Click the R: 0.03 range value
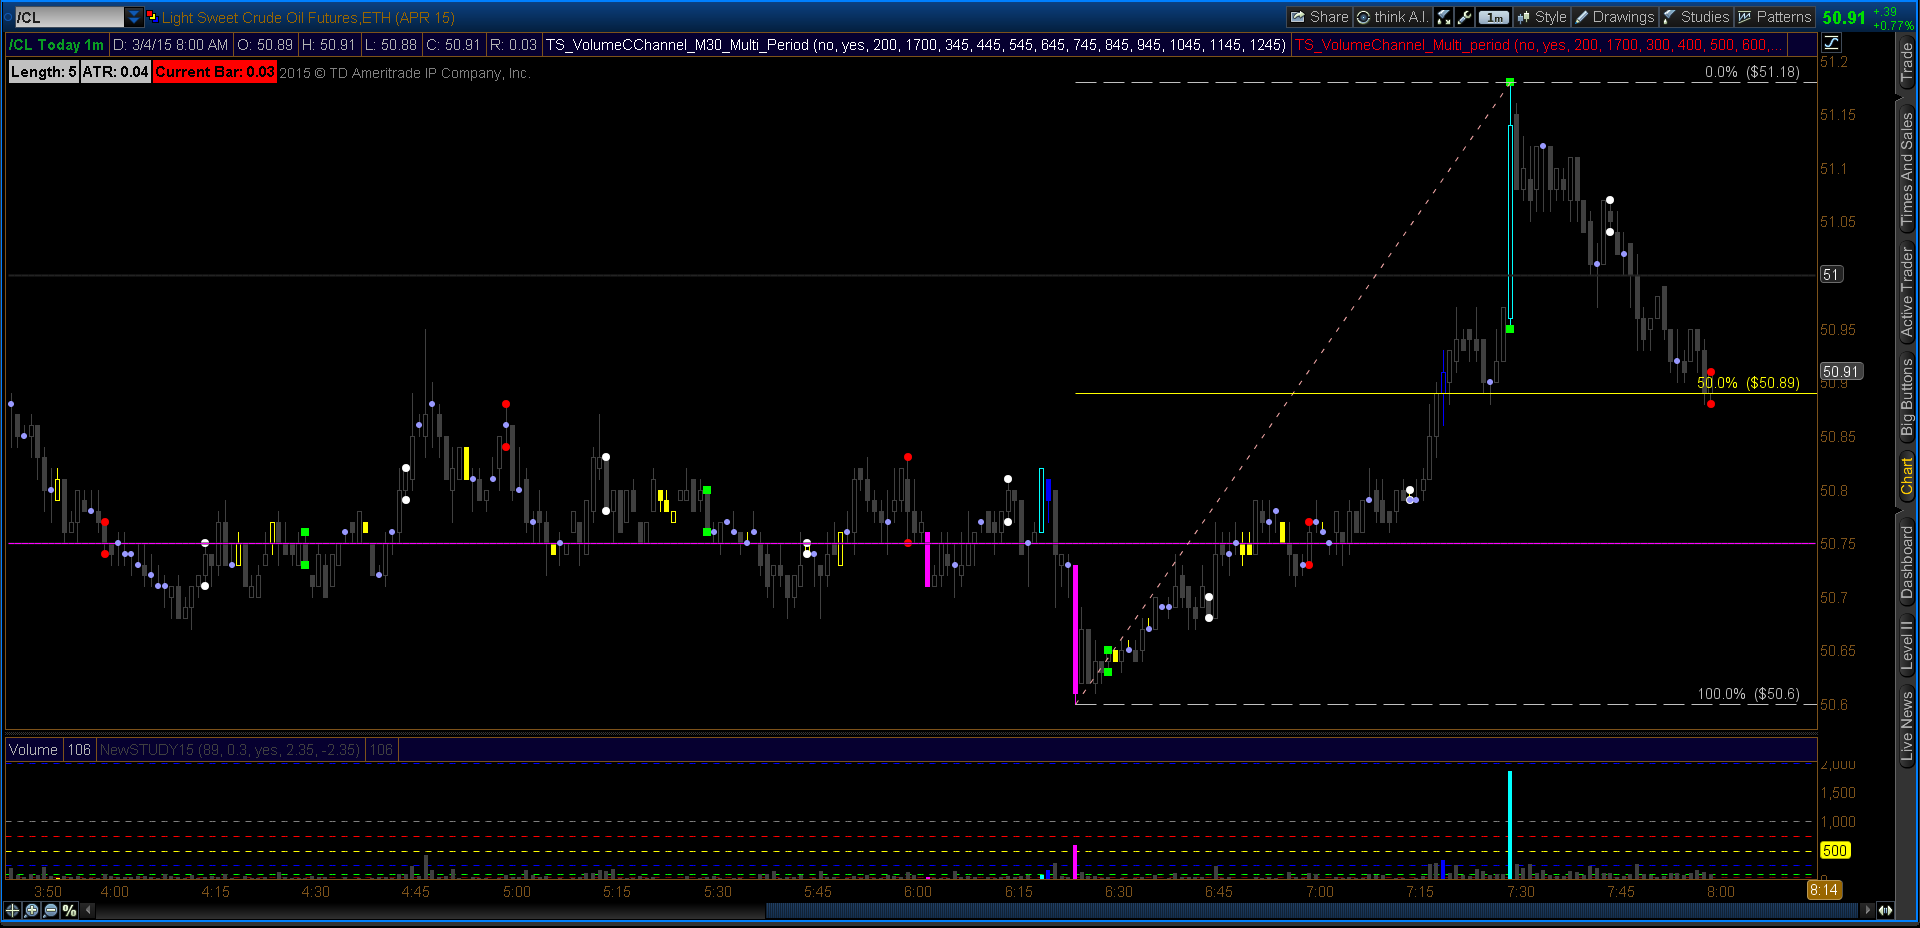This screenshot has width=1920, height=928. click(x=513, y=45)
